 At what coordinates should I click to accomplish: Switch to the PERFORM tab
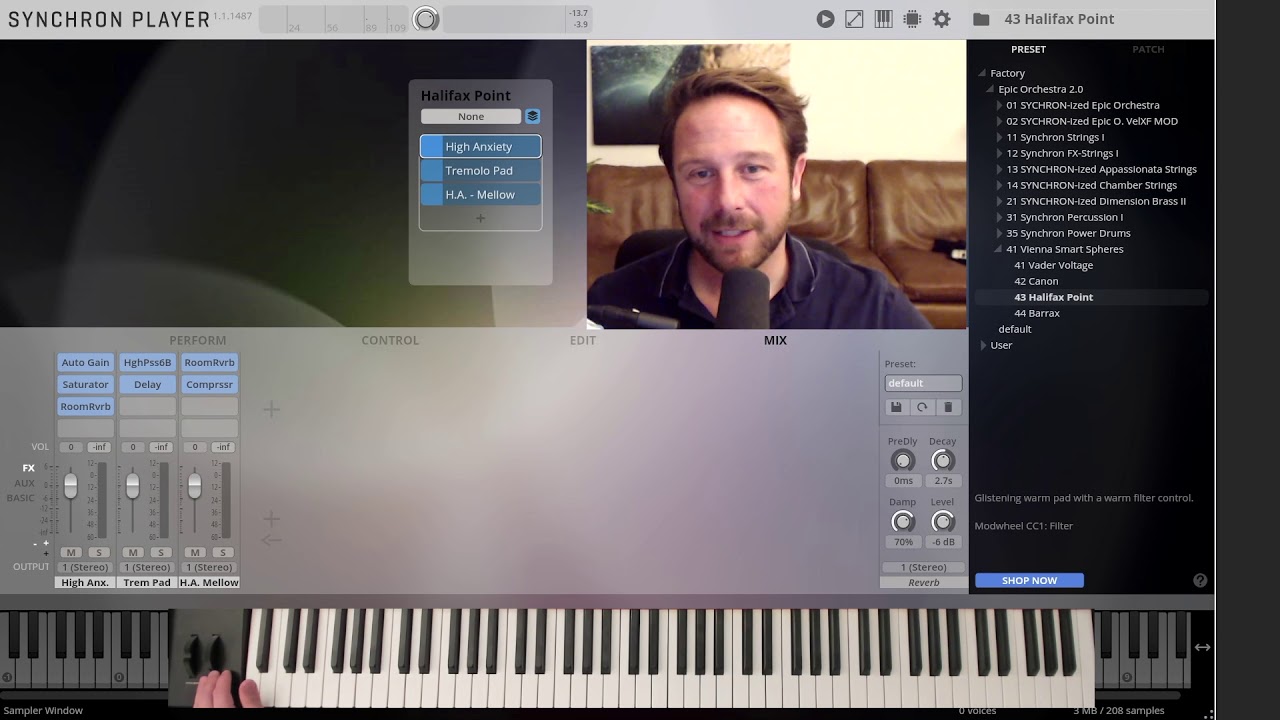[198, 340]
